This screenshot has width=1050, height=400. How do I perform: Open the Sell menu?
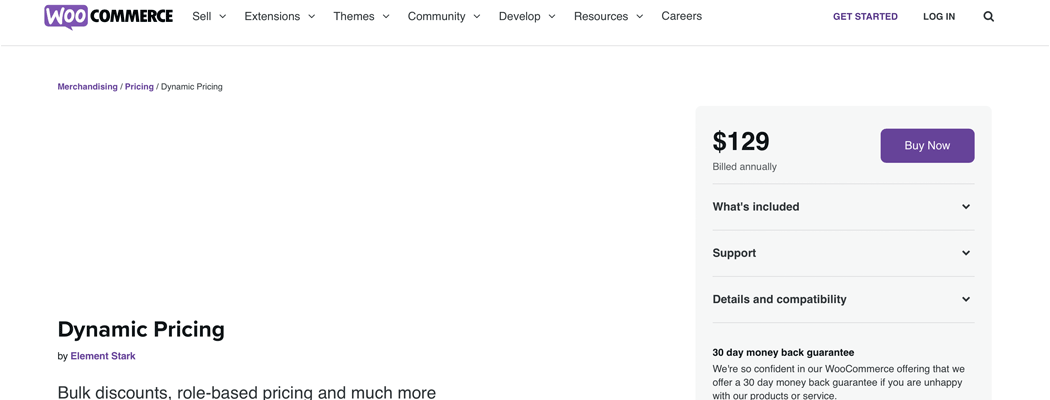point(209,16)
